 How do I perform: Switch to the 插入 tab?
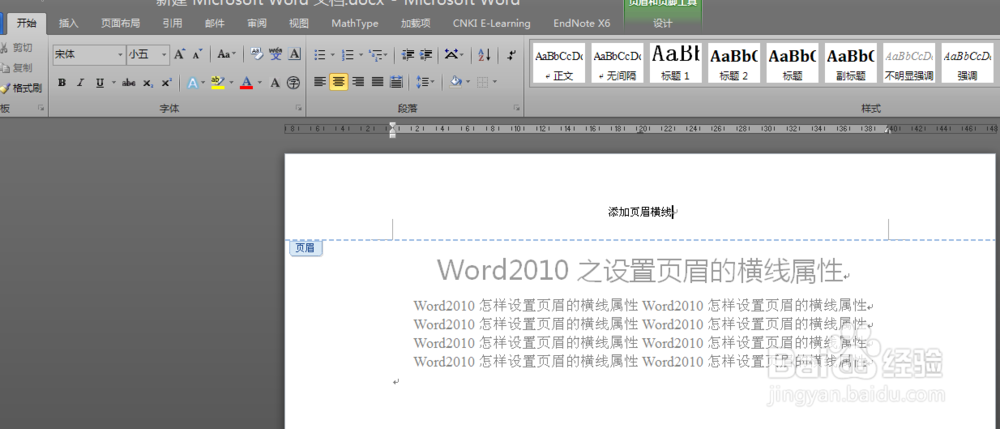(68, 24)
